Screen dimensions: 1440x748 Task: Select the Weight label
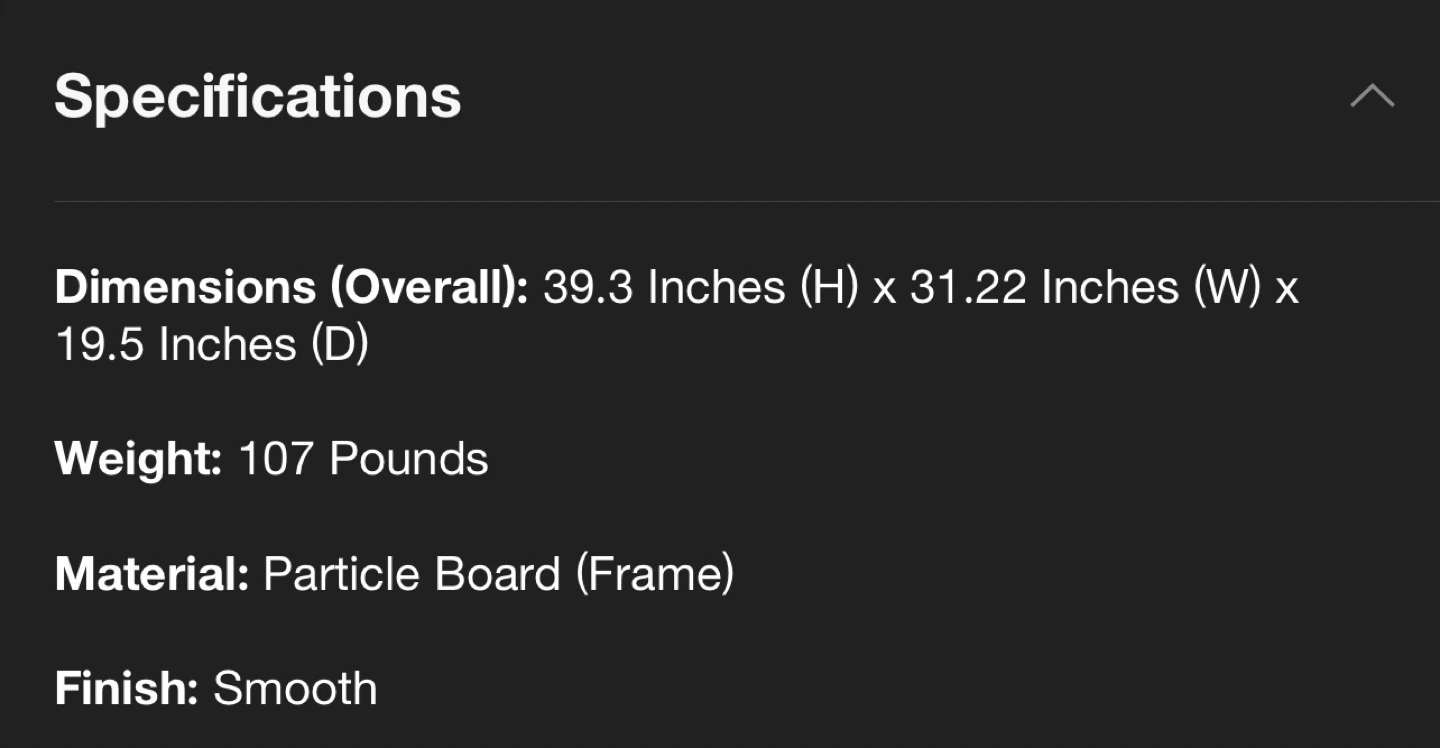(138, 460)
